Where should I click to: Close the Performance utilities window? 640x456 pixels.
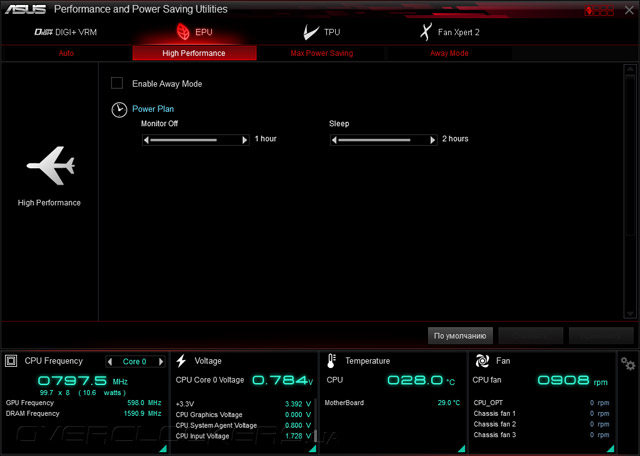click(629, 10)
